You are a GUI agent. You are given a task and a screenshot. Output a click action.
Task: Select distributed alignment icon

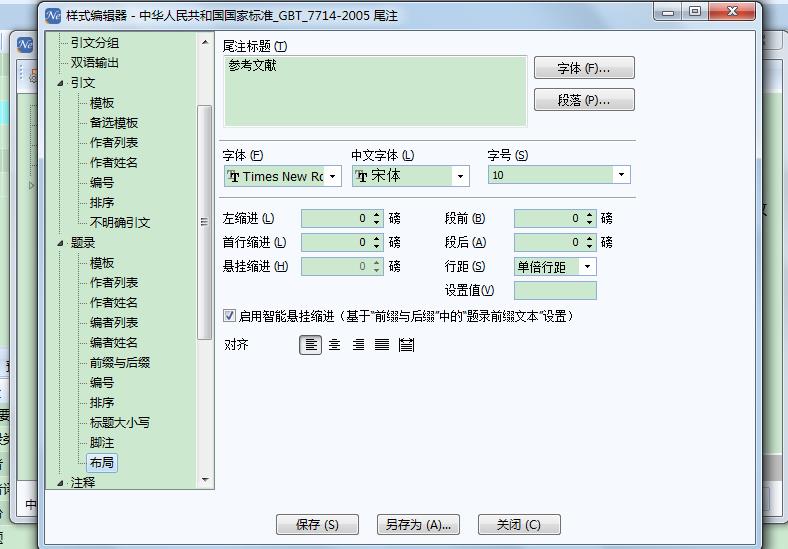pos(406,345)
